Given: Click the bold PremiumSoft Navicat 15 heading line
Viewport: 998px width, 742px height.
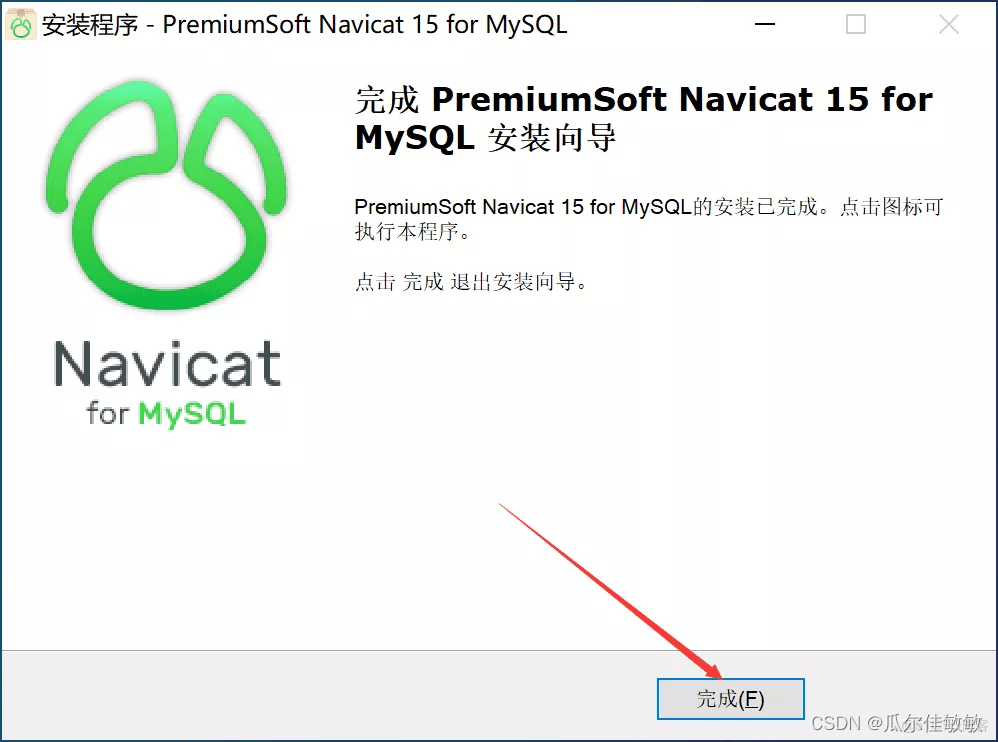Looking at the screenshot, I should pyautogui.click(x=644, y=100).
